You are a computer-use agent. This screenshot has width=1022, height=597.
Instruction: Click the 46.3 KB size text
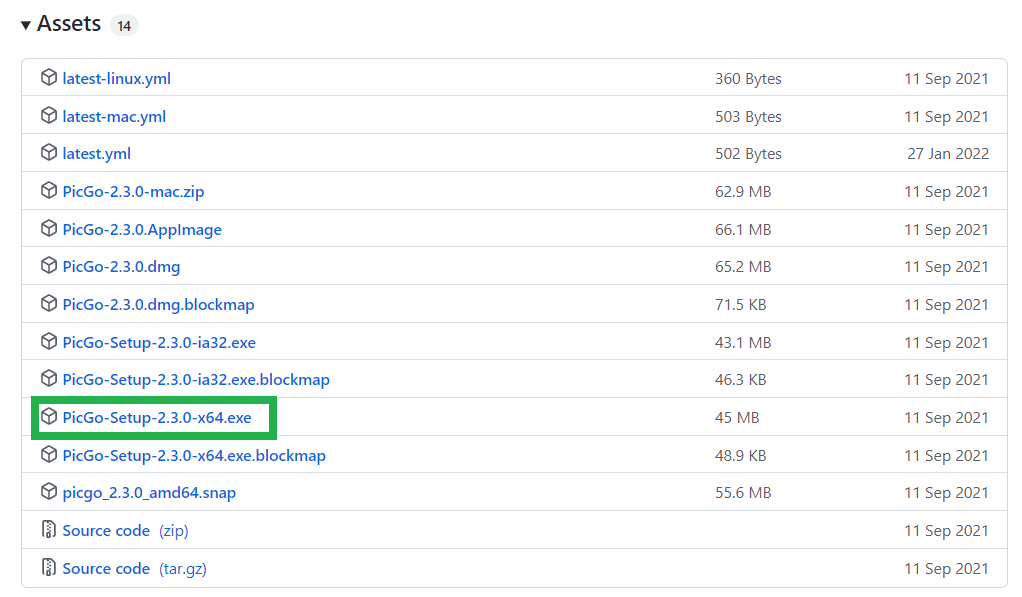(x=740, y=379)
